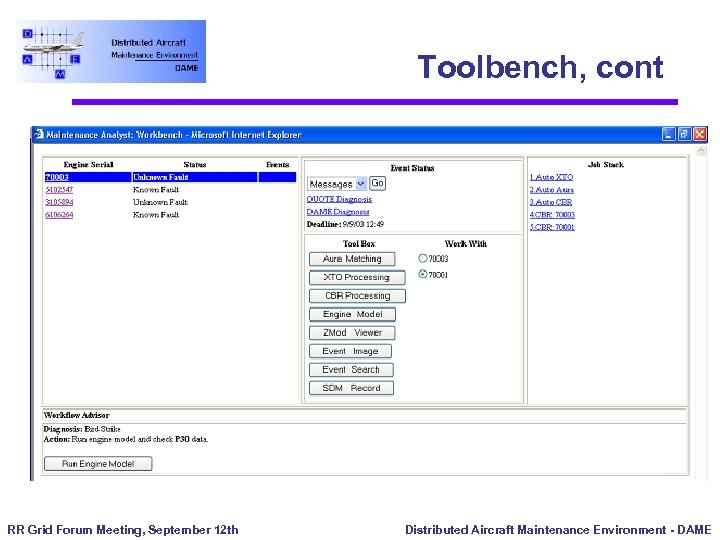Open engine serial 3105394 link
The width and height of the screenshot is (720, 540).
coord(59,202)
